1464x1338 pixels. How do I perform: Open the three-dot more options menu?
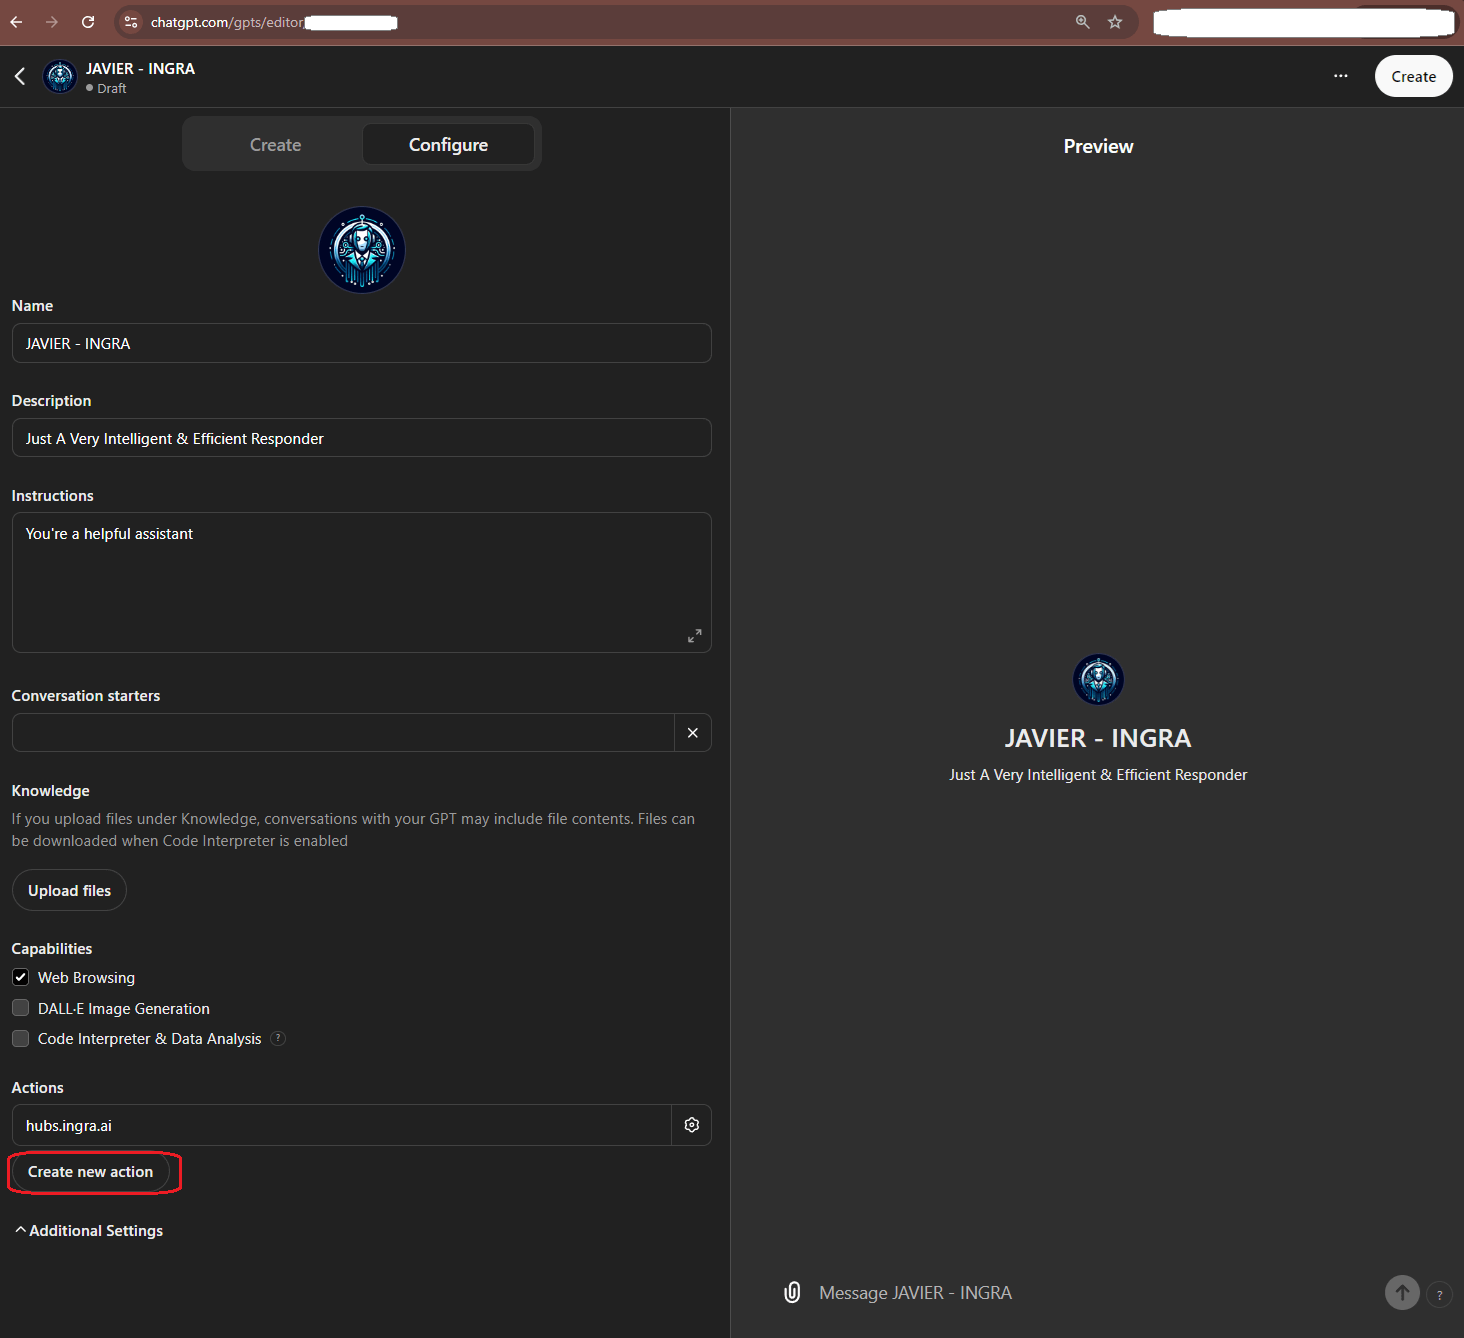(1340, 76)
